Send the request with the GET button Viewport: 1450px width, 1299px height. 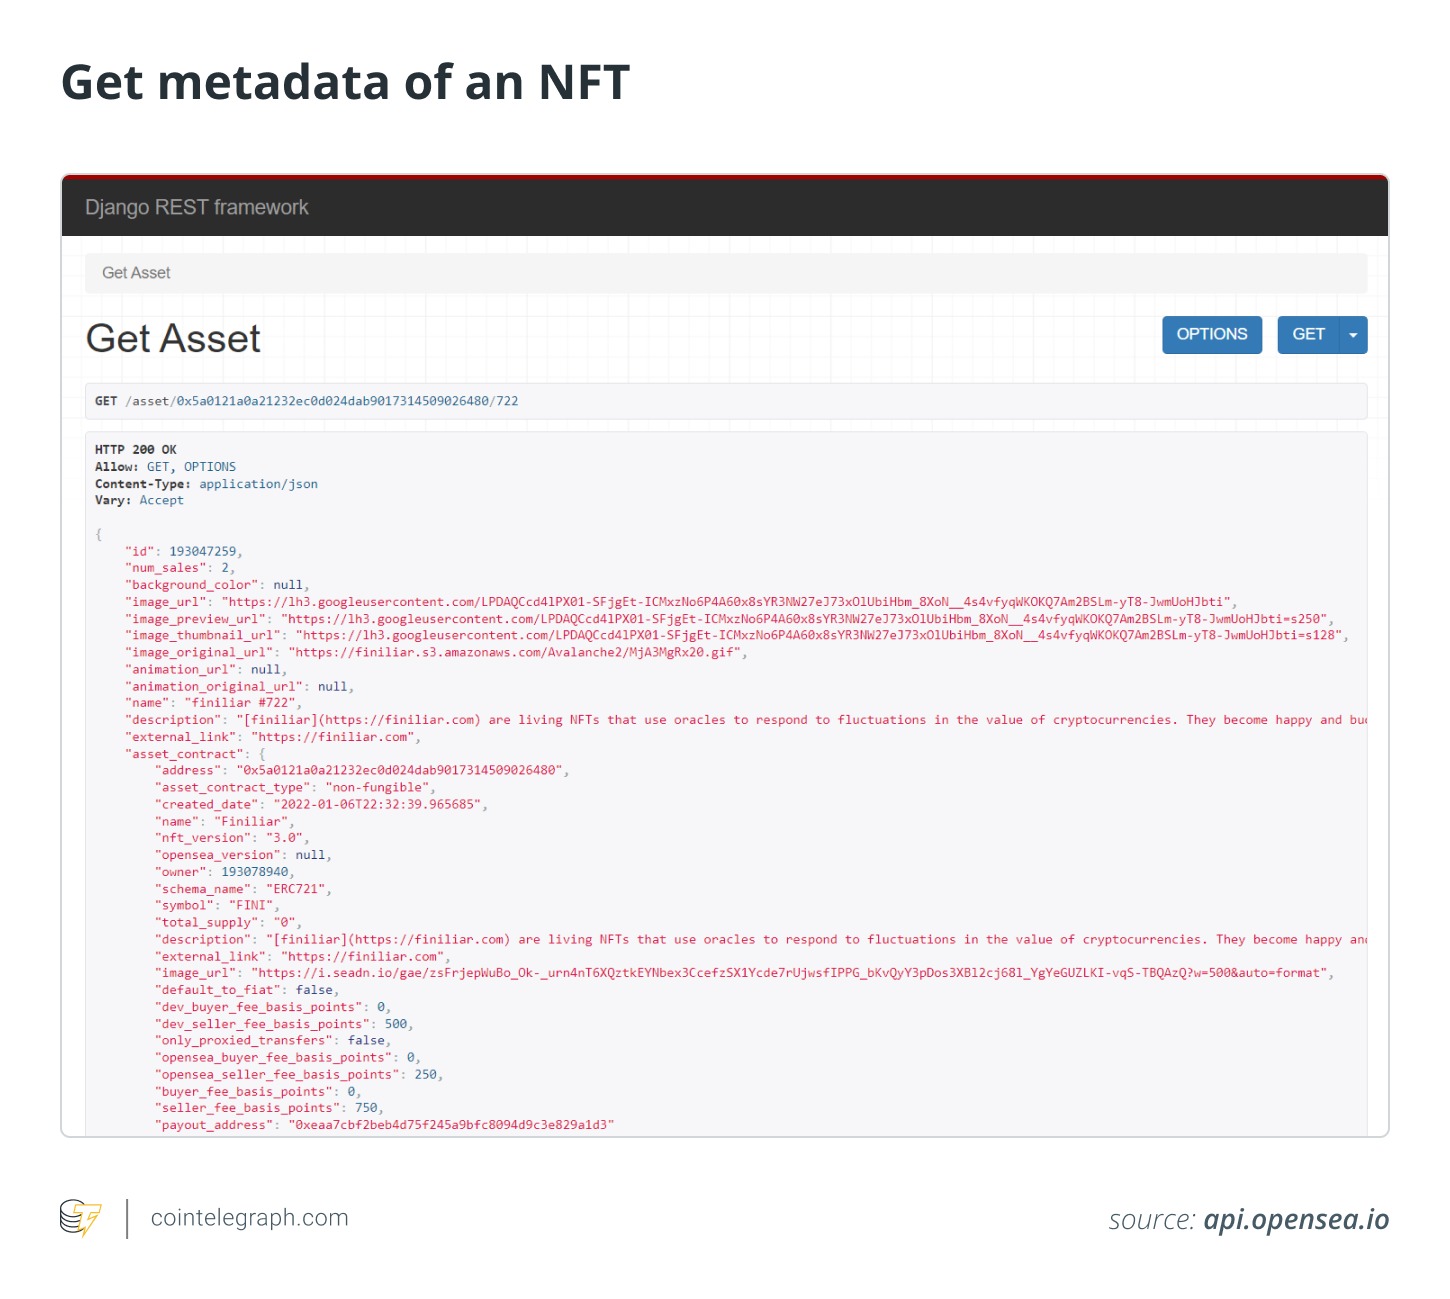coord(1308,334)
